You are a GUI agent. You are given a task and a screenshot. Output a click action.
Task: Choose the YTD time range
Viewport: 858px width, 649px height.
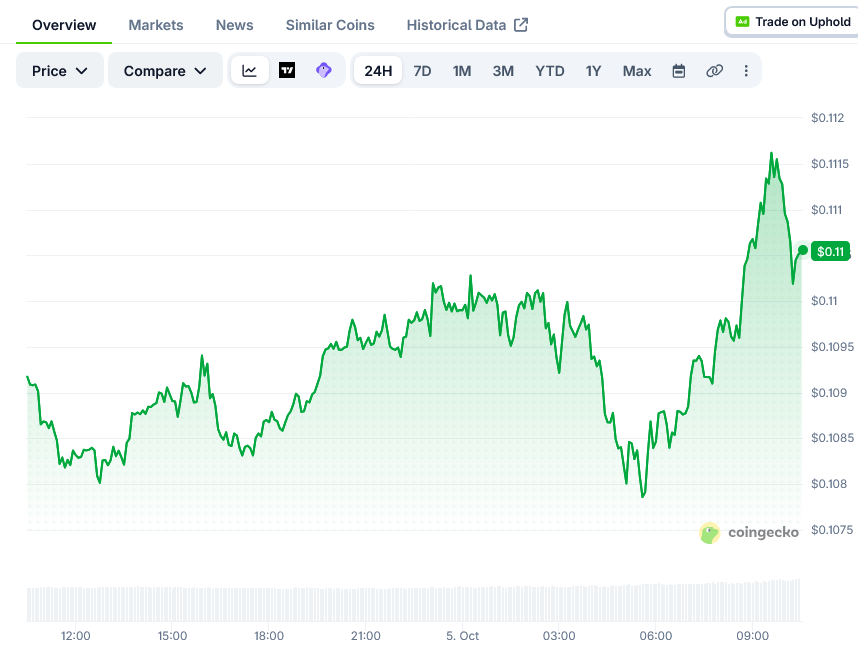(550, 71)
